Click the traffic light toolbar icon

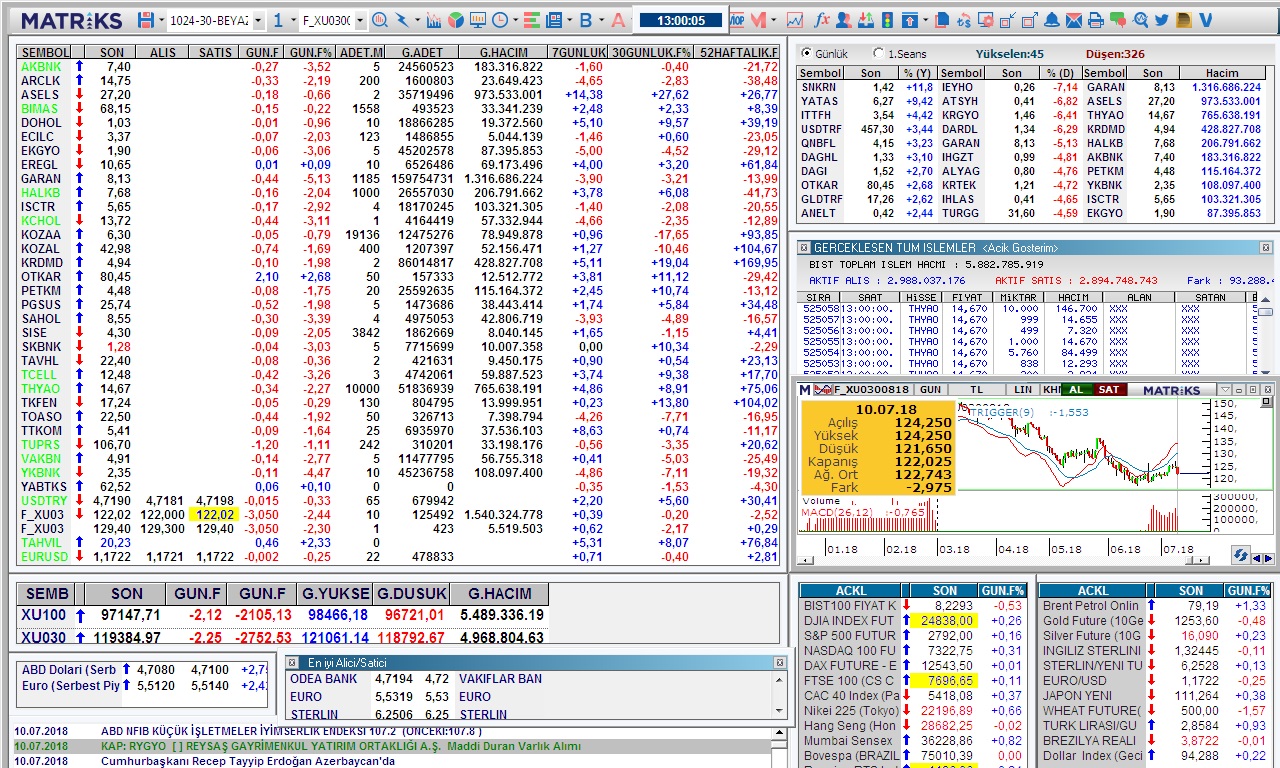887,20
